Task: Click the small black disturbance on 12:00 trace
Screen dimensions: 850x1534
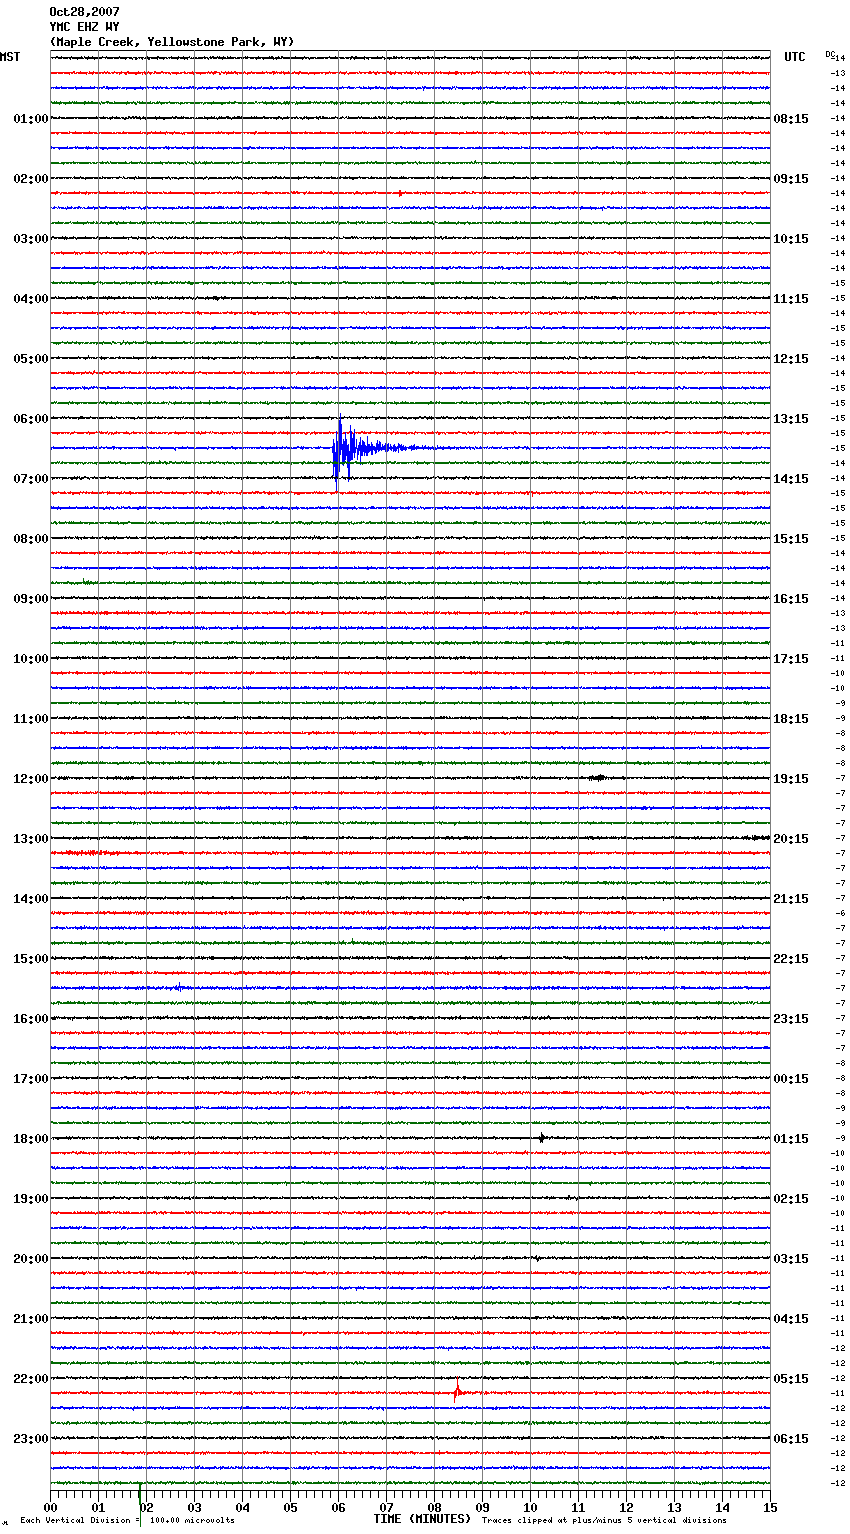Action: [x=599, y=777]
